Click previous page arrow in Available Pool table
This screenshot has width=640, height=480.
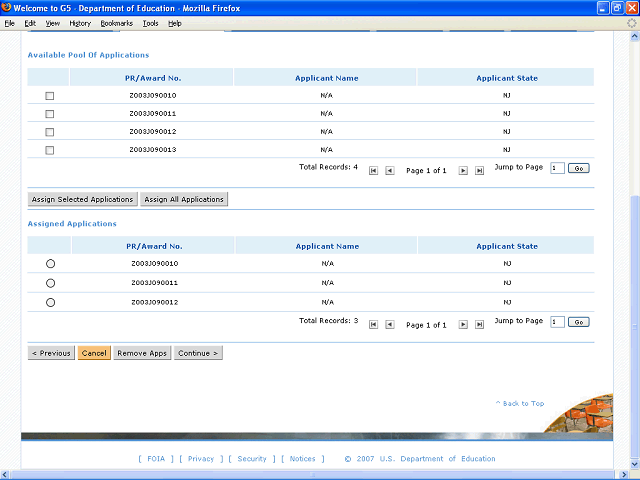[x=390, y=170]
